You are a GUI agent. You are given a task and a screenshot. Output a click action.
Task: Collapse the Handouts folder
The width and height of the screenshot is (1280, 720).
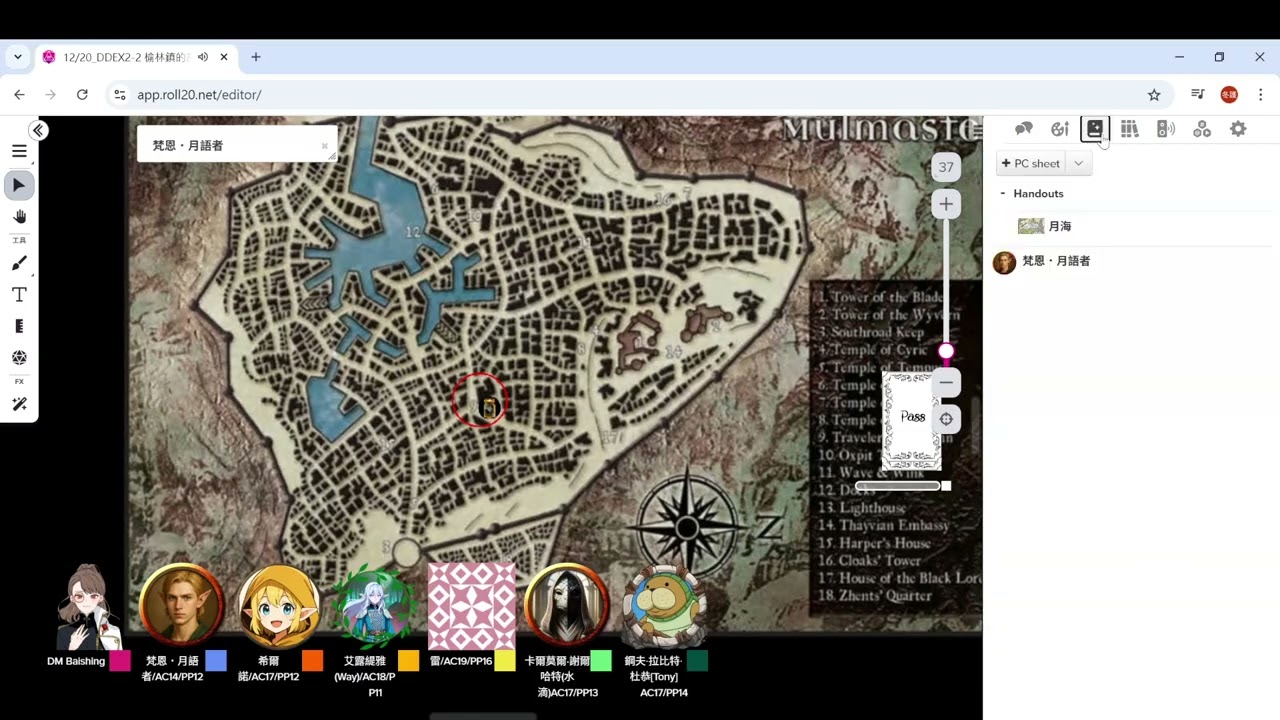1003,194
